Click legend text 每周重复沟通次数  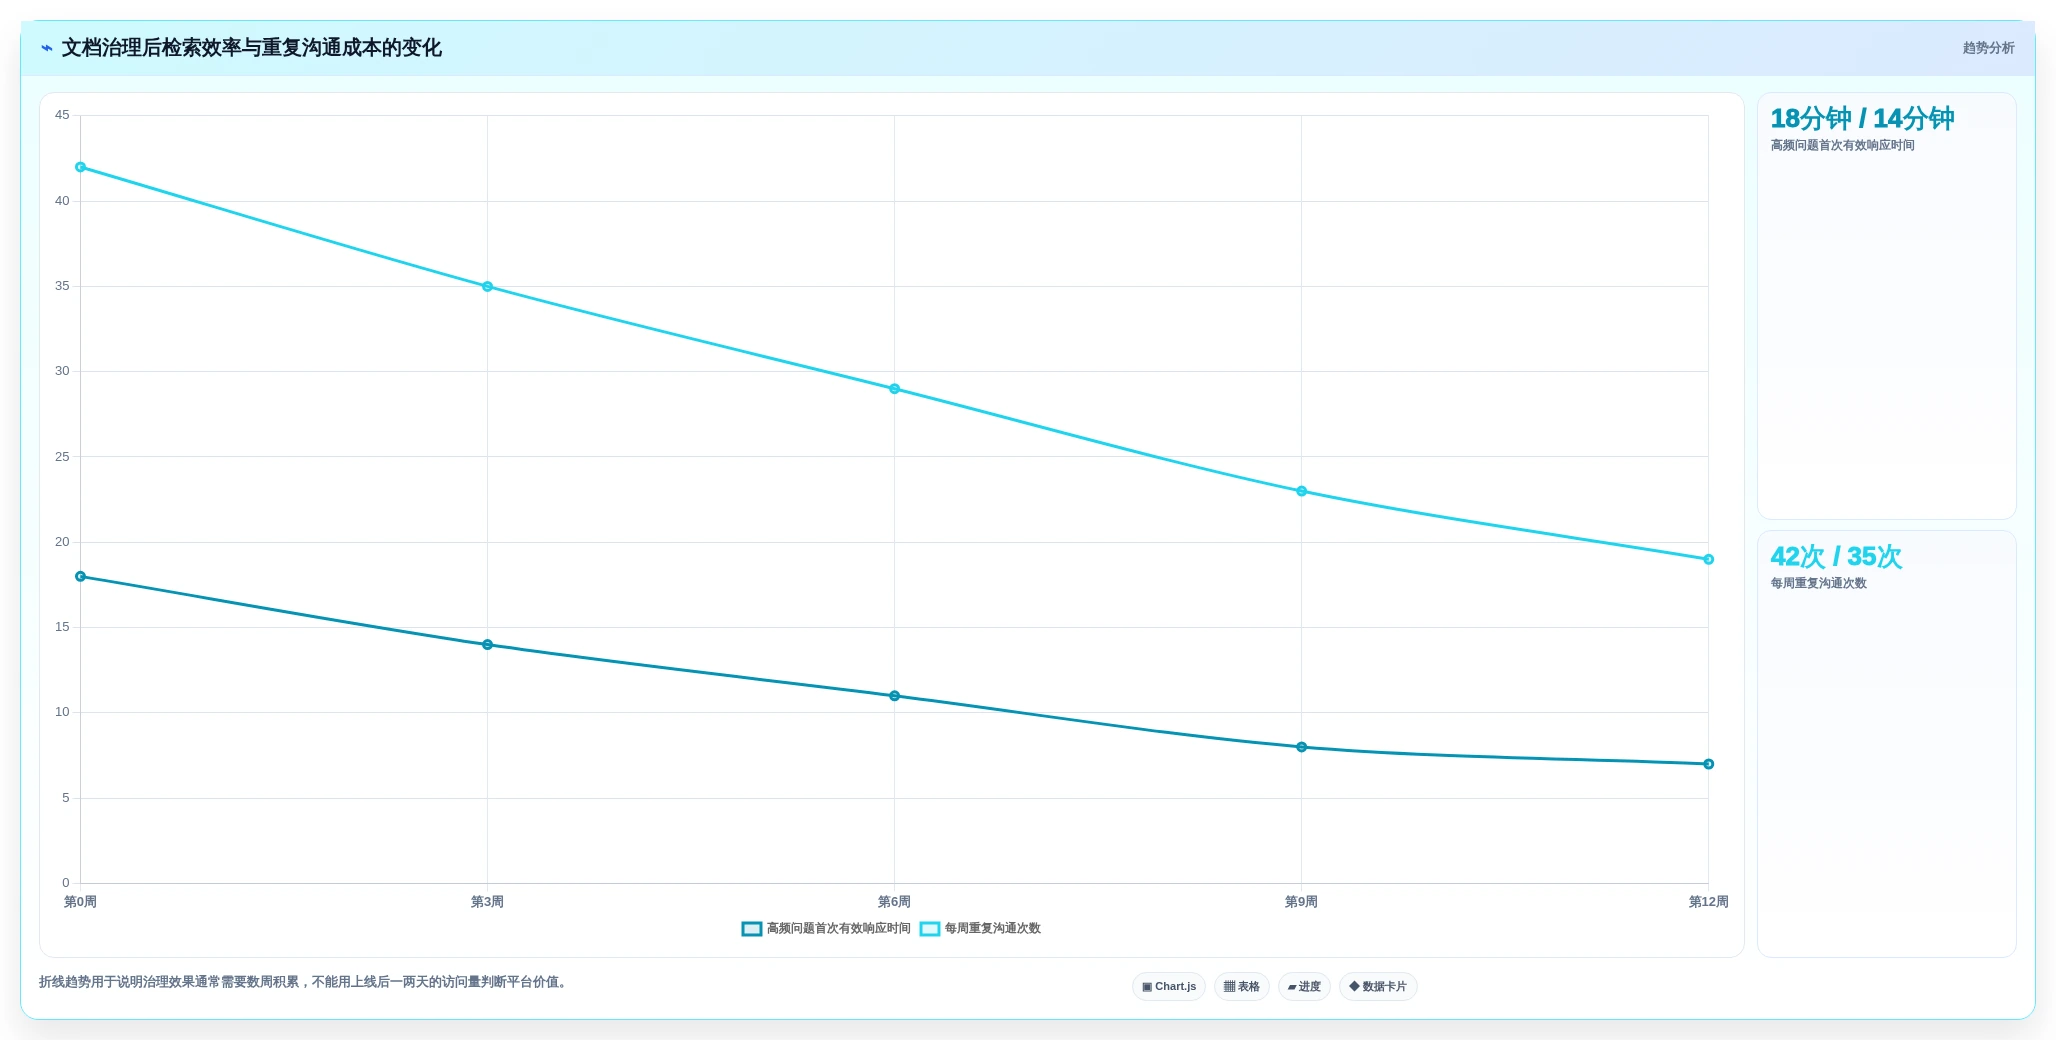993,929
